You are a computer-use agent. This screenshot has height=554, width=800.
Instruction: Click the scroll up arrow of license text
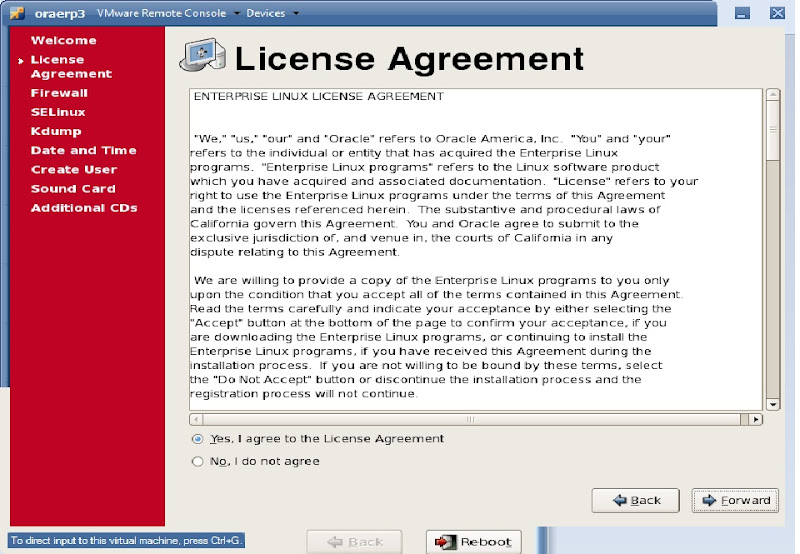[x=773, y=94]
